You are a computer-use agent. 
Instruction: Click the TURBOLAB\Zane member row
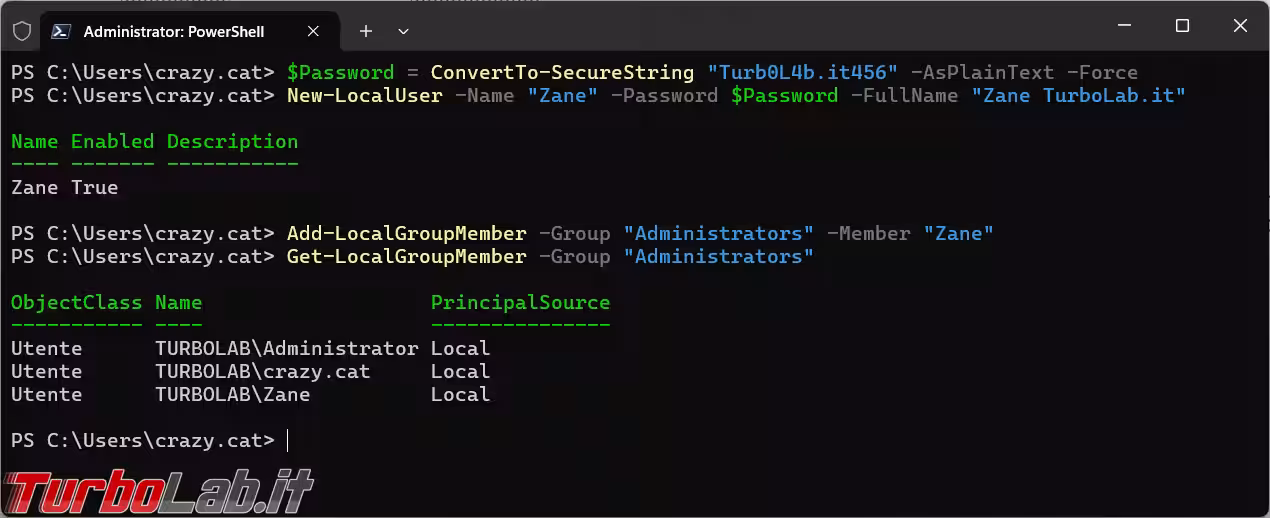tap(232, 395)
